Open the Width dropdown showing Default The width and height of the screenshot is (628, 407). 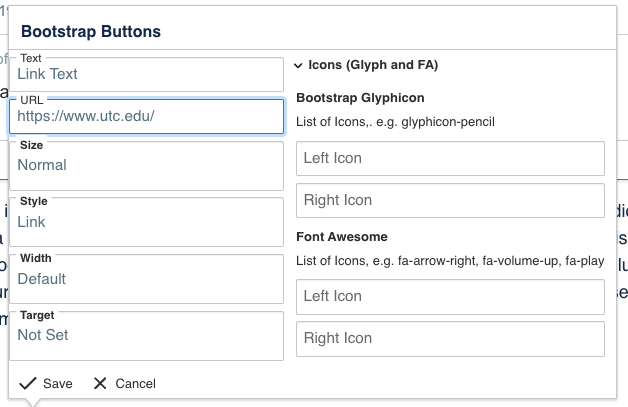tap(147, 279)
